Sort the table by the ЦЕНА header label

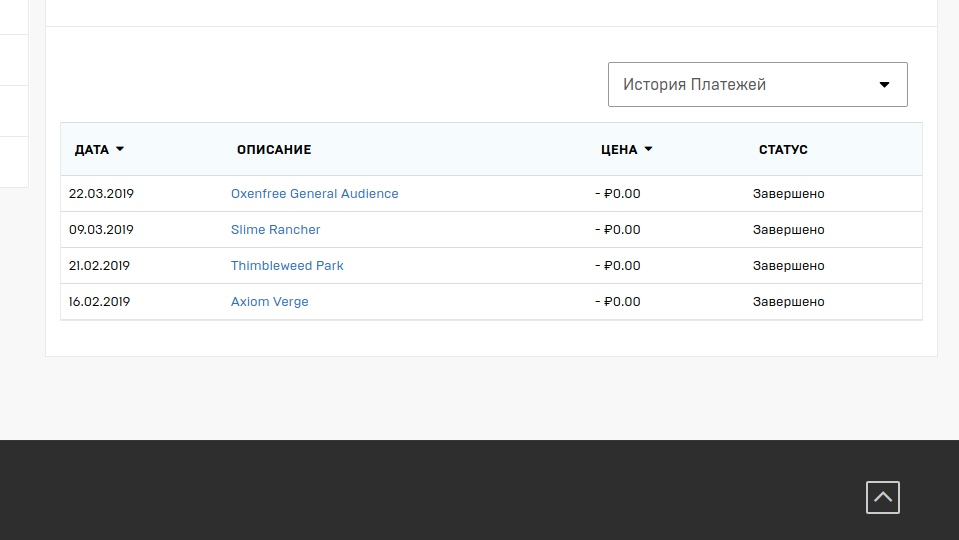pyautogui.click(x=619, y=150)
